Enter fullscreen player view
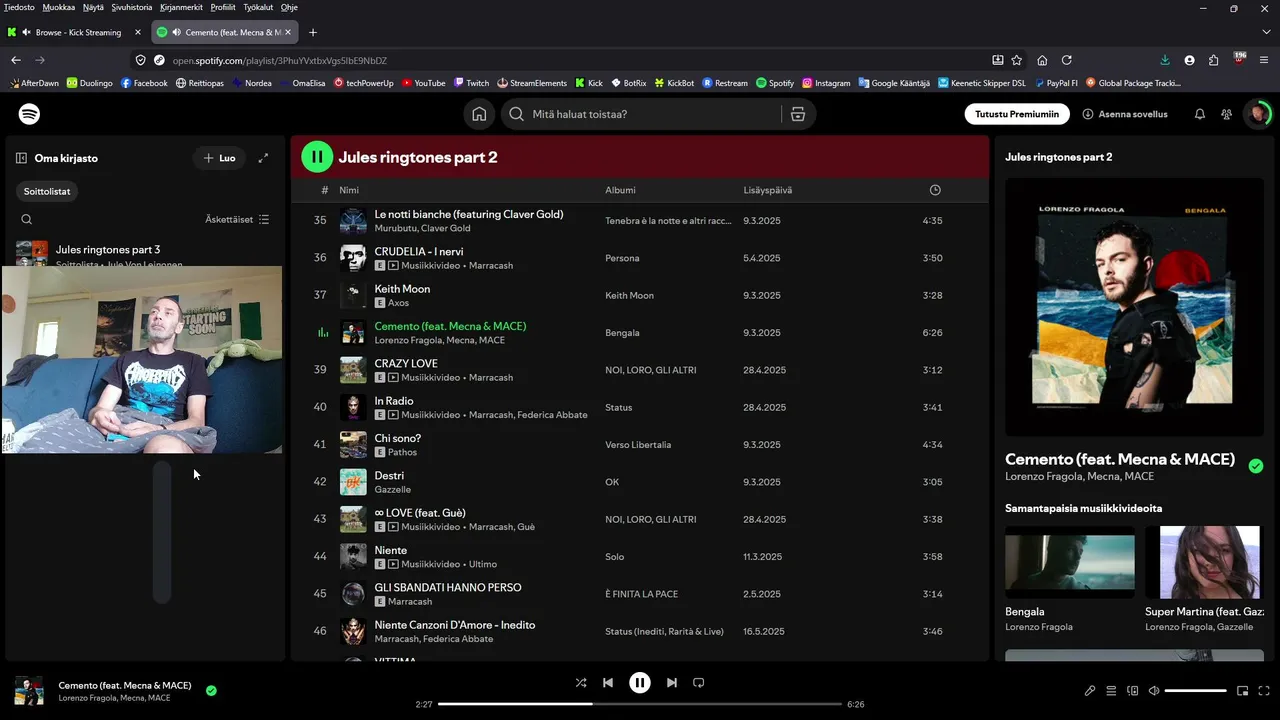This screenshot has width=1280, height=720. [1265, 690]
